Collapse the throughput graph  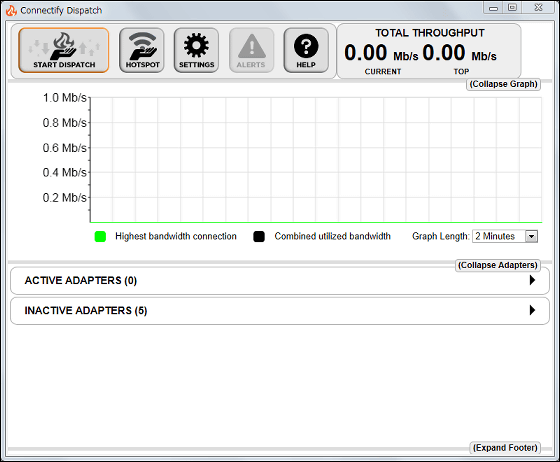tap(503, 84)
